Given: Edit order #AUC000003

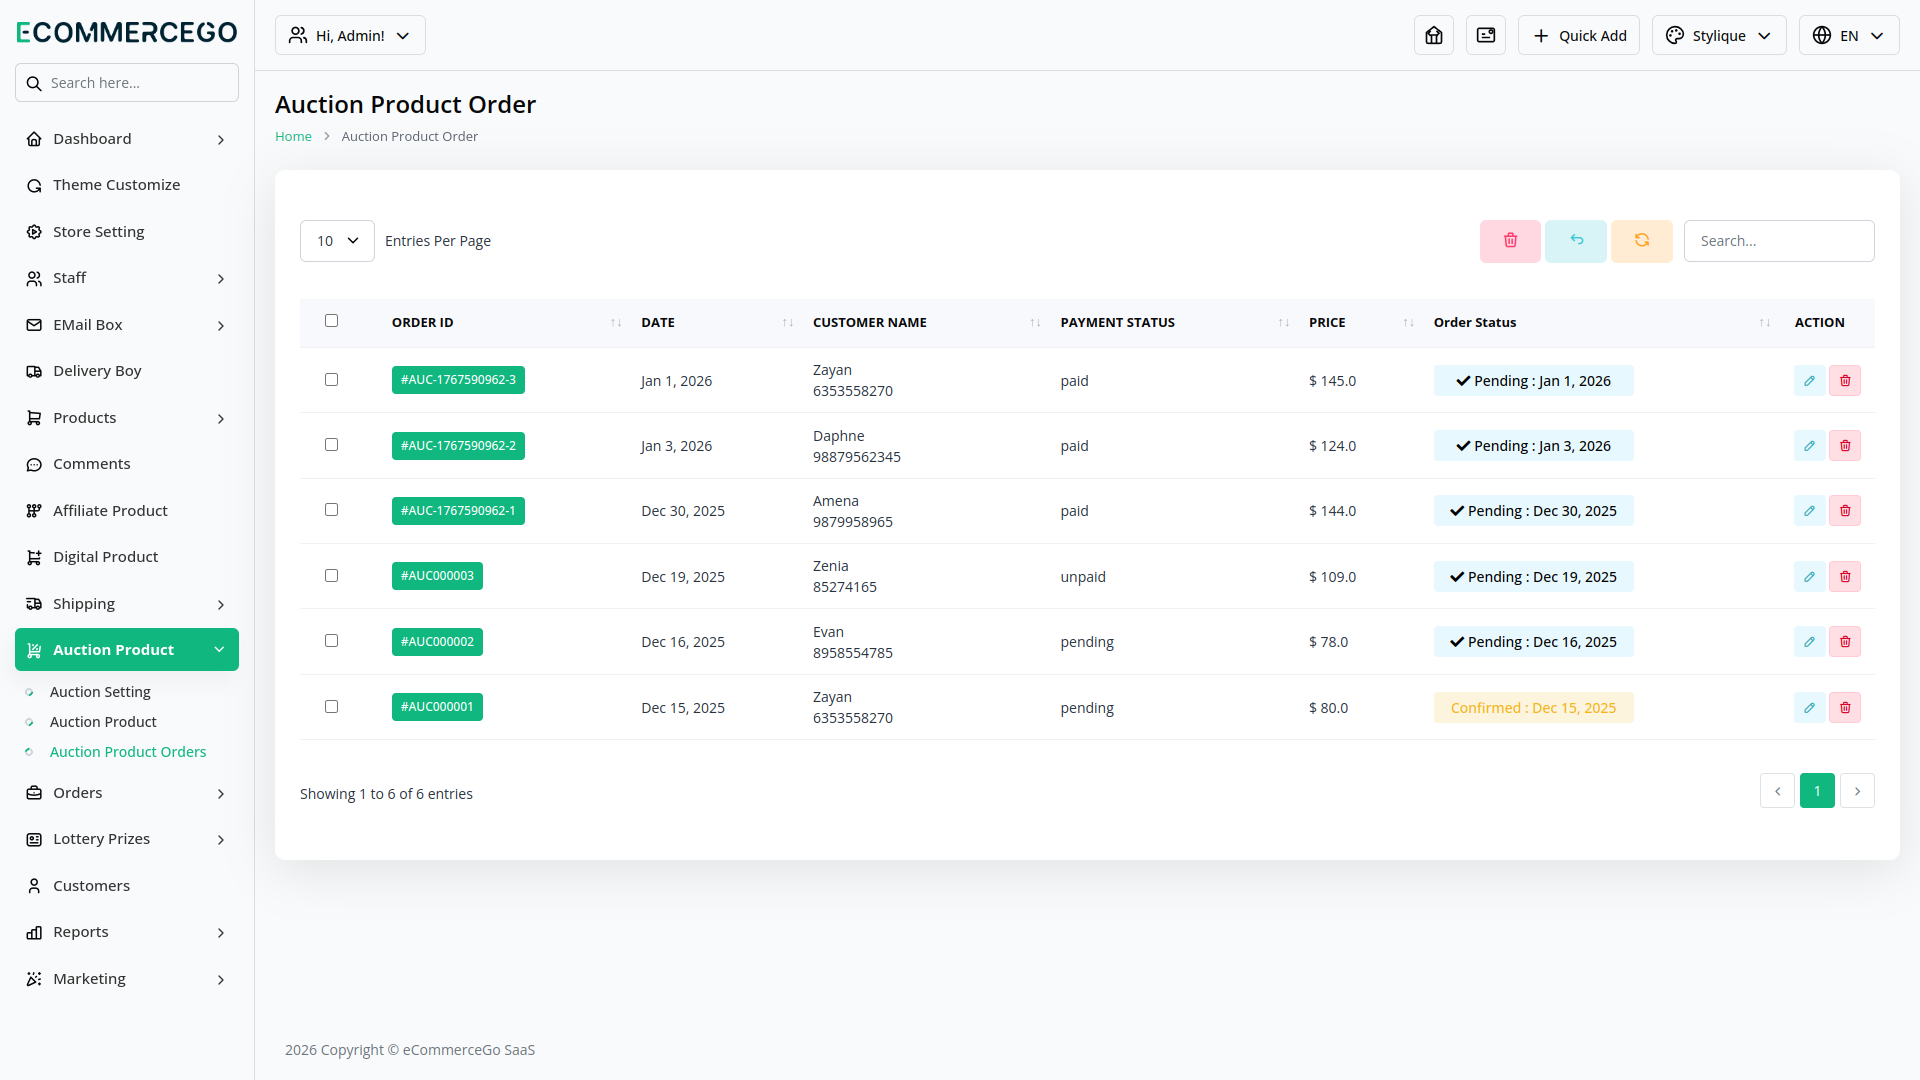Looking at the screenshot, I should pyautogui.click(x=1809, y=577).
